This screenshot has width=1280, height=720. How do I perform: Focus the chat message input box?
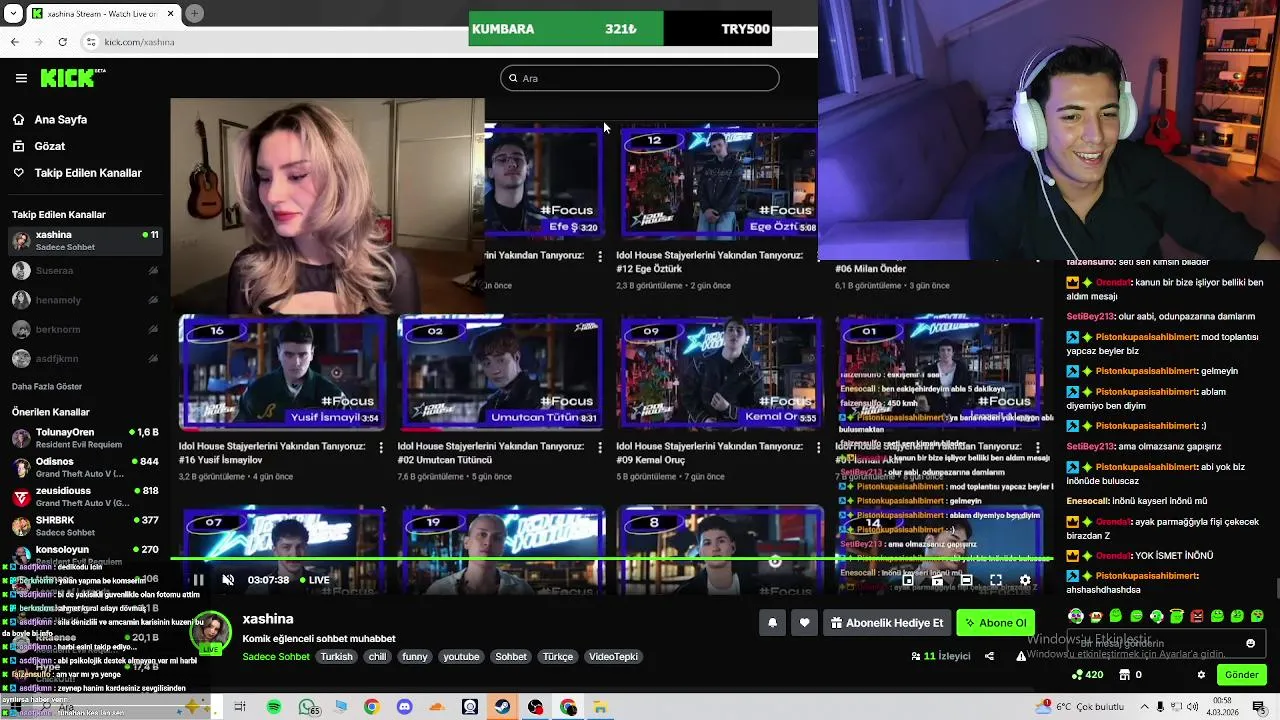pos(1165,643)
